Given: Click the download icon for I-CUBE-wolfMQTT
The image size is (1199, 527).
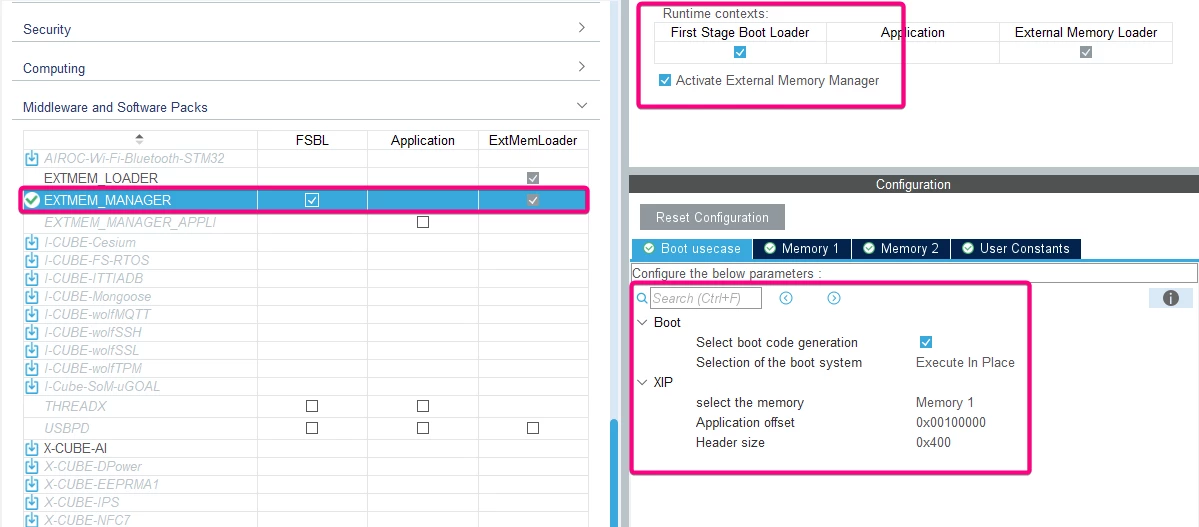Looking at the screenshot, I should [x=32, y=314].
